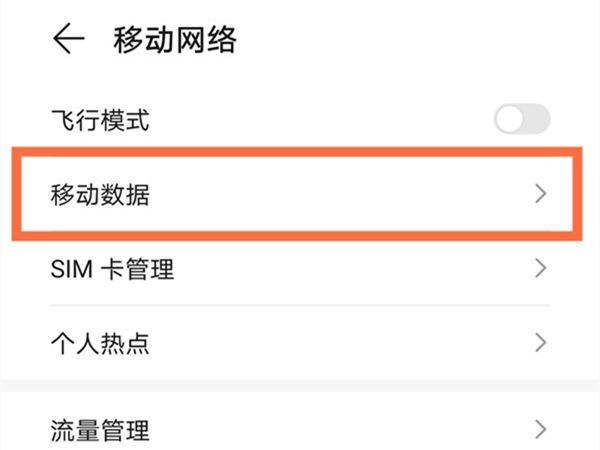The image size is (600, 450).
Task: Tap the arrow icon beside 流量管理
Action: coord(540,429)
